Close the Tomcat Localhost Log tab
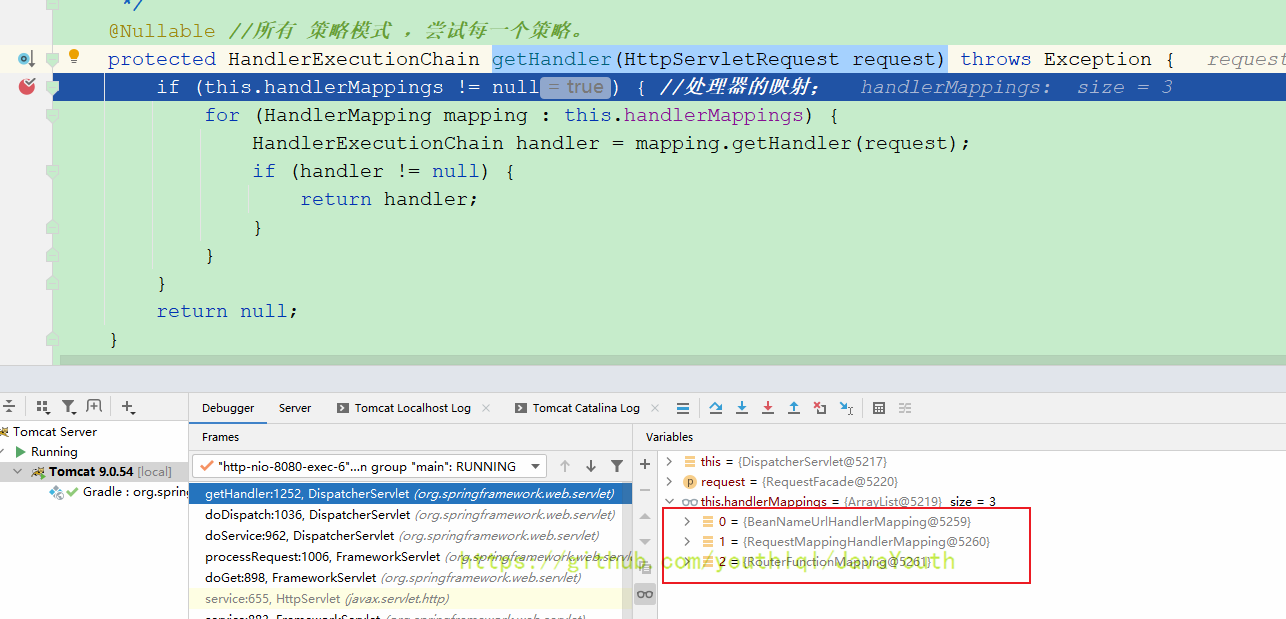This screenshot has width=1286, height=619. pyautogui.click(x=486, y=408)
